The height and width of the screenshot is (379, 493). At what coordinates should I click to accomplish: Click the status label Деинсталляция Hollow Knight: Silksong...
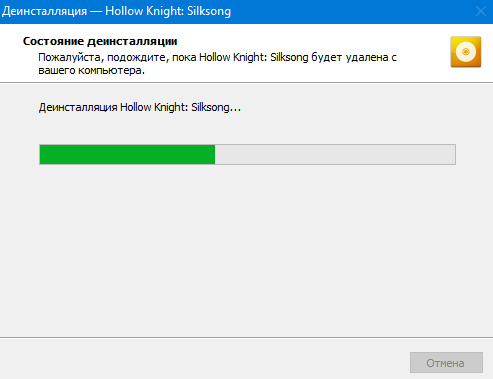click(140, 107)
